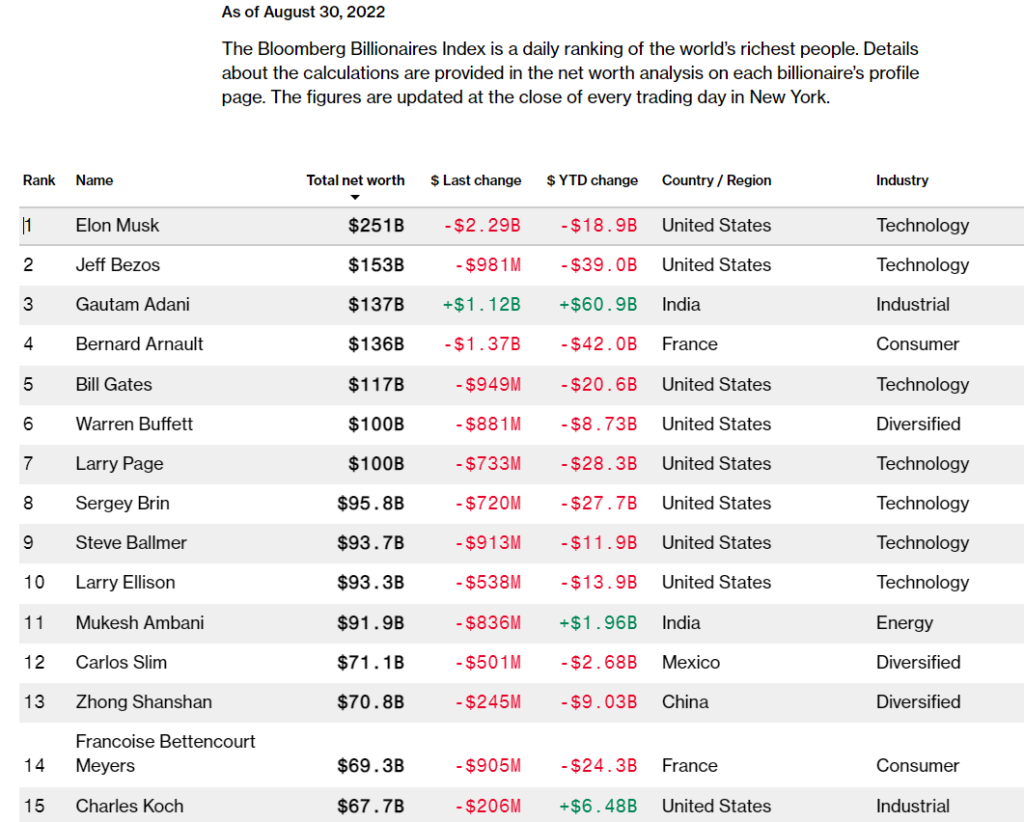Click the Name column header
The height and width of the screenshot is (822, 1024).
[94, 181]
